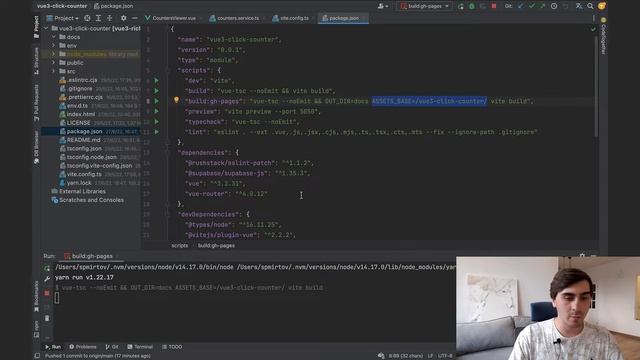Open Project panel gear options
This screenshot has height=360, width=640.
(123, 18)
